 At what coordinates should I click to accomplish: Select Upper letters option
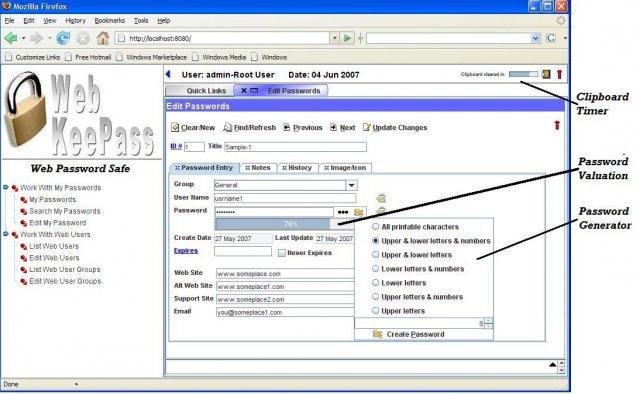(375, 311)
